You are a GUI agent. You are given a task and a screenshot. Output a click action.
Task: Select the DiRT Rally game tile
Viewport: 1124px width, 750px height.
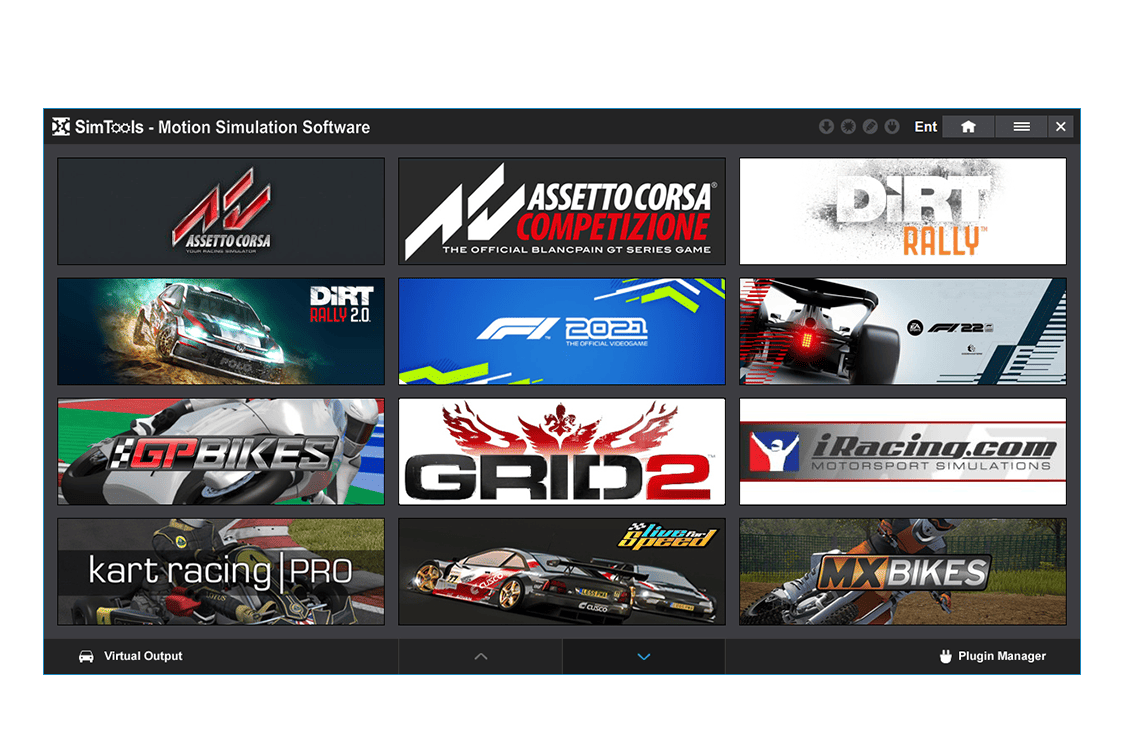click(x=902, y=212)
